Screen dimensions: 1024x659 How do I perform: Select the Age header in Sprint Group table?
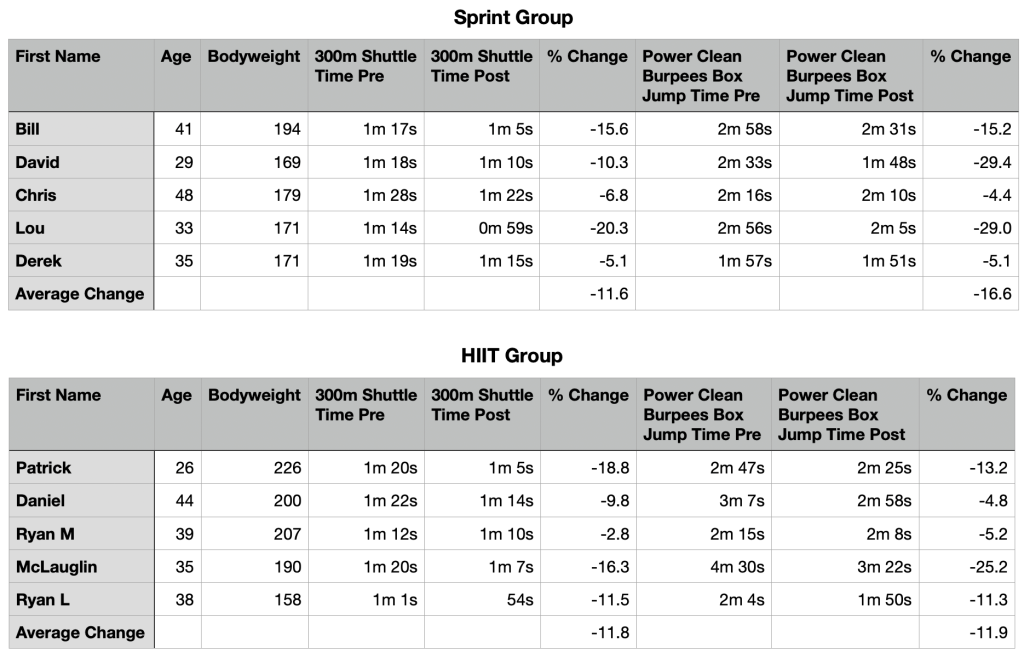tap(176, 57)
